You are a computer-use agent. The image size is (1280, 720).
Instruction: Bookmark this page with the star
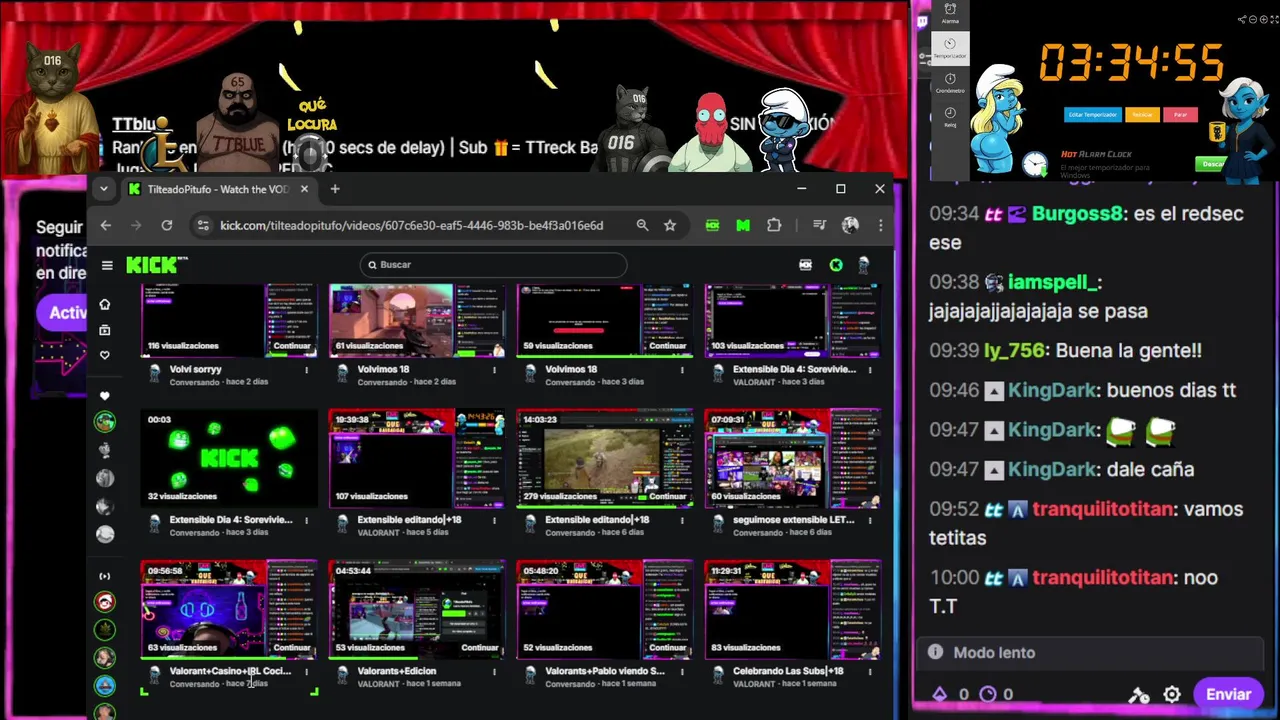point(670,226)
